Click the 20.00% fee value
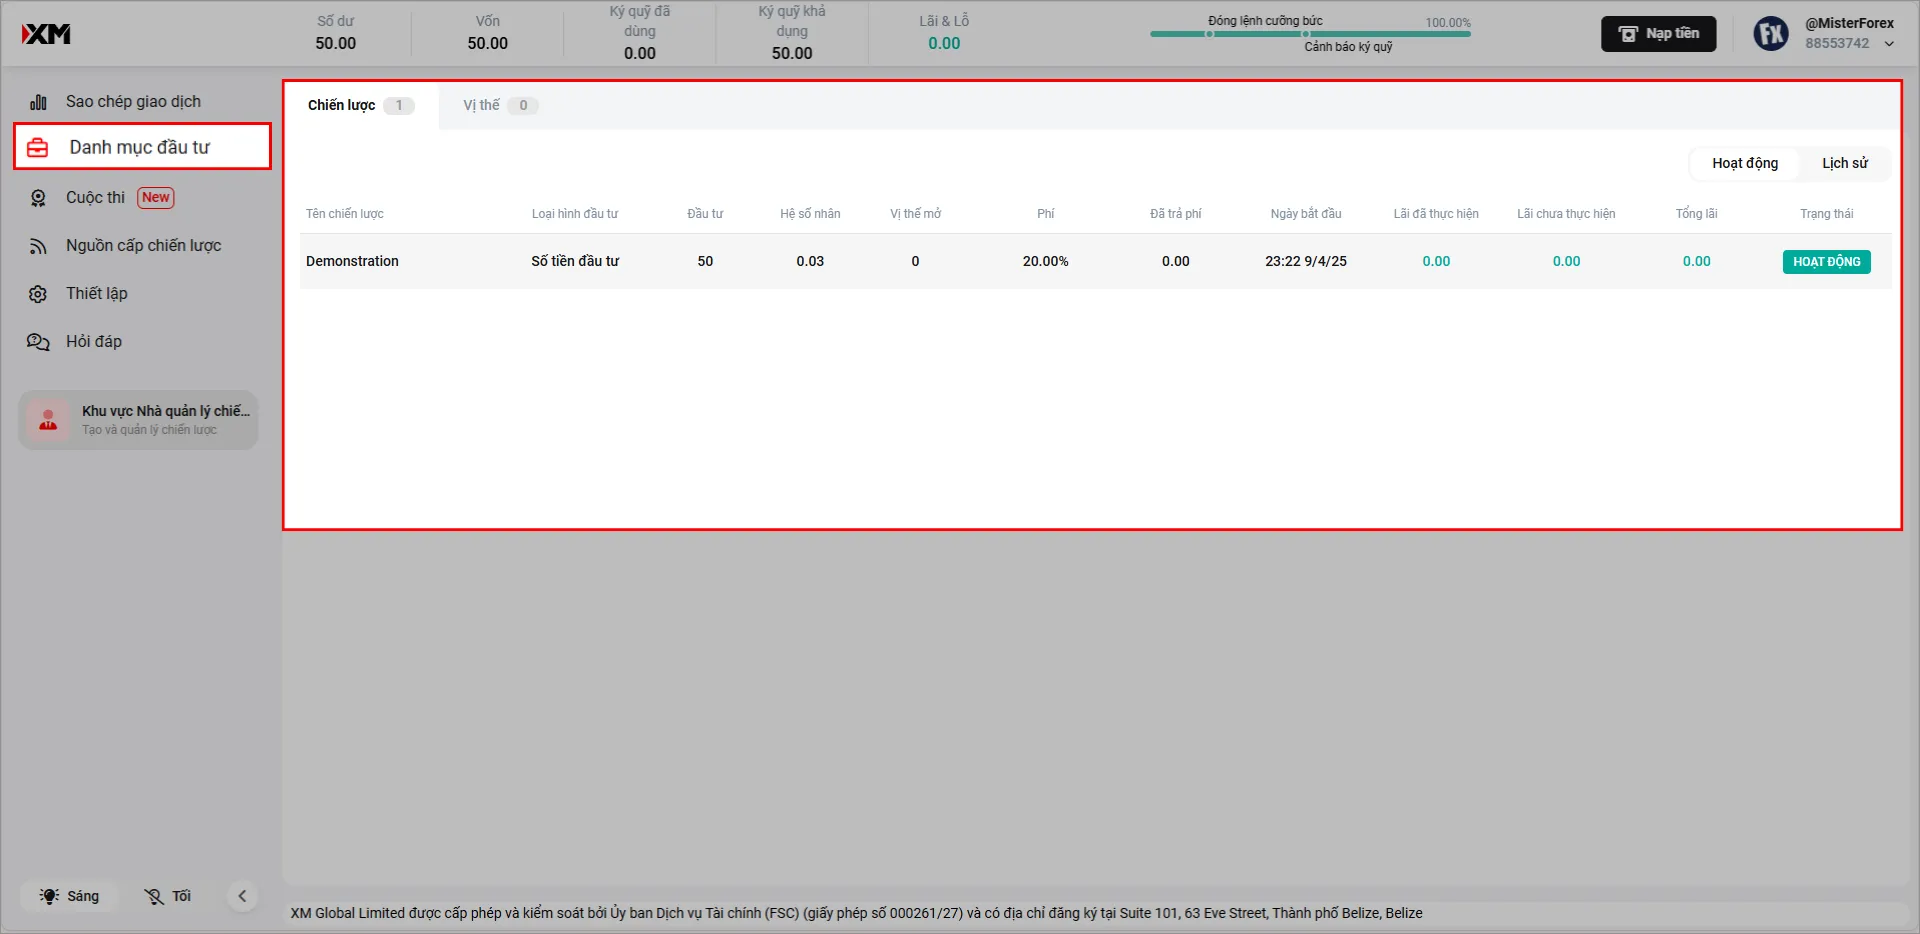 click(x=1045, y=262)
